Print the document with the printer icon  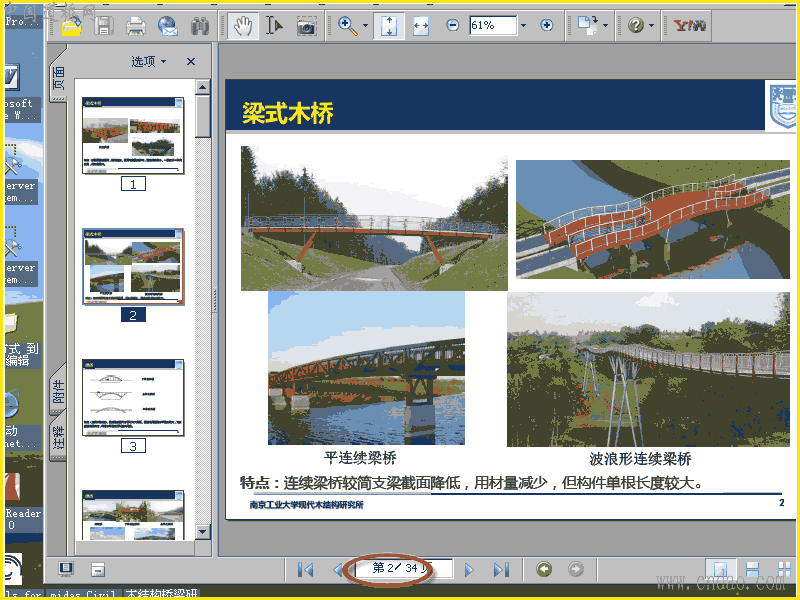coord(136,25)
